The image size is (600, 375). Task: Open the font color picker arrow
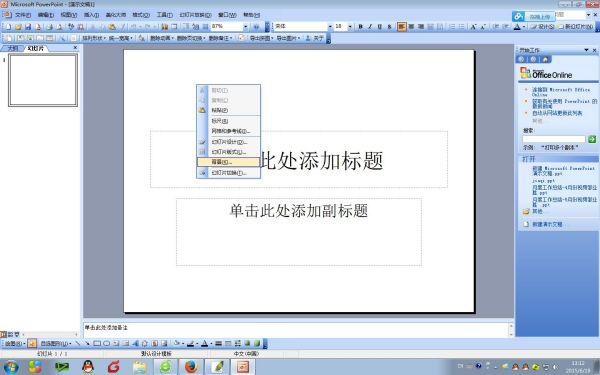point(523,26)
